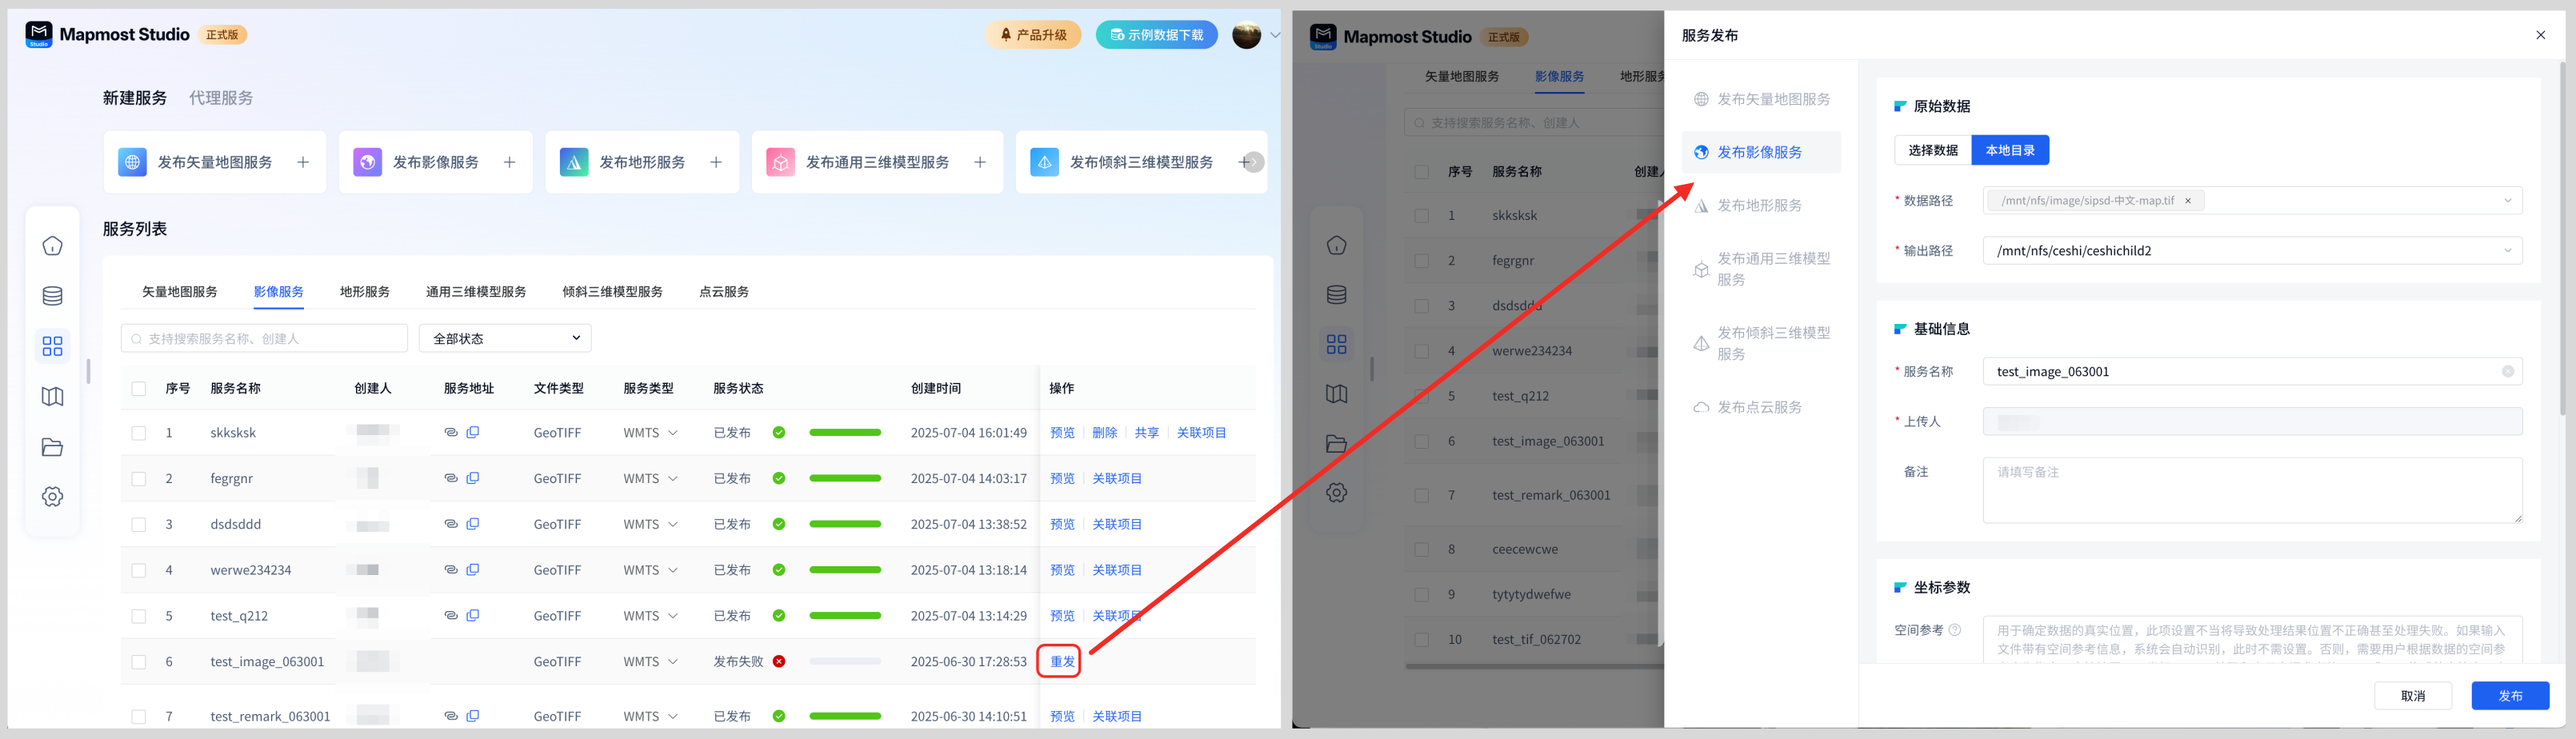Image resolution: width=2576 pixels, height=739 pixels.
Task: Click plus icon on 发布影像服务 card
Action: click(x=509, y=162)
